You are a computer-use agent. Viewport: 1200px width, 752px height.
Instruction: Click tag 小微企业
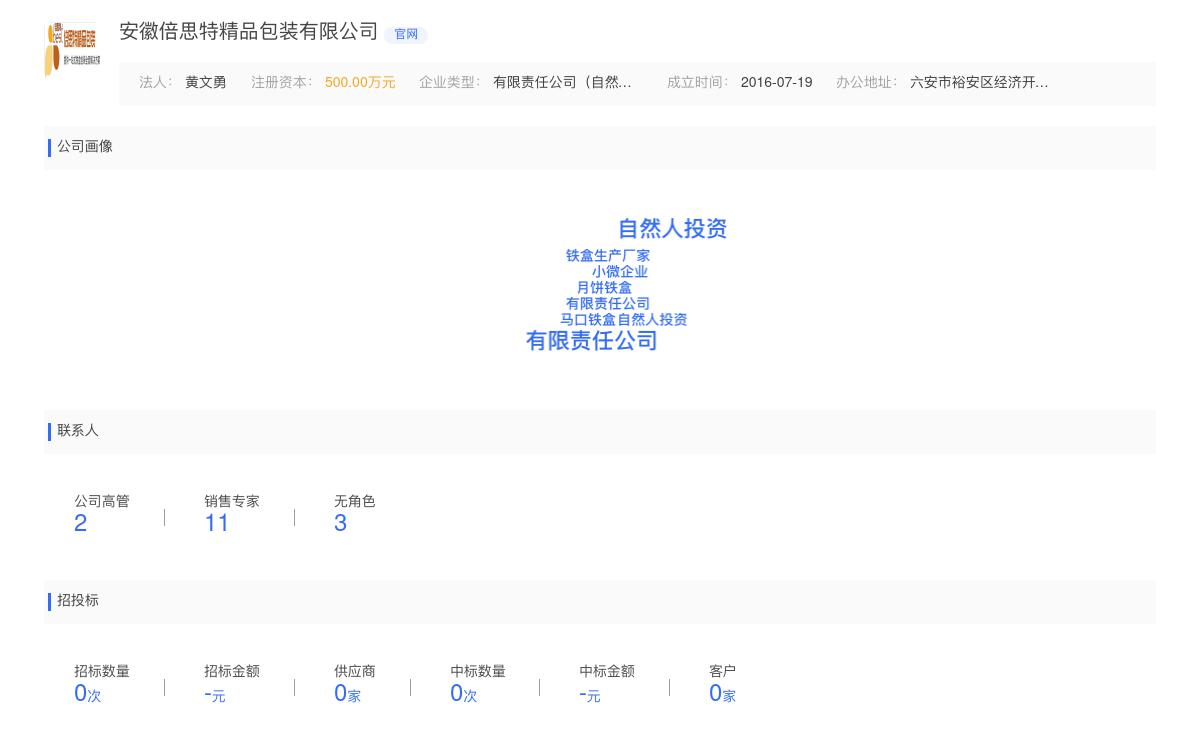coord(619,272)
